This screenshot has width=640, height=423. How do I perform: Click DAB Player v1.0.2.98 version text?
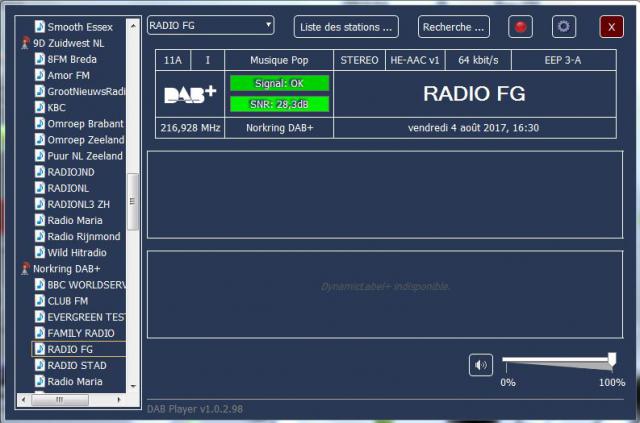pyautogui.click(x=195, y=409)
